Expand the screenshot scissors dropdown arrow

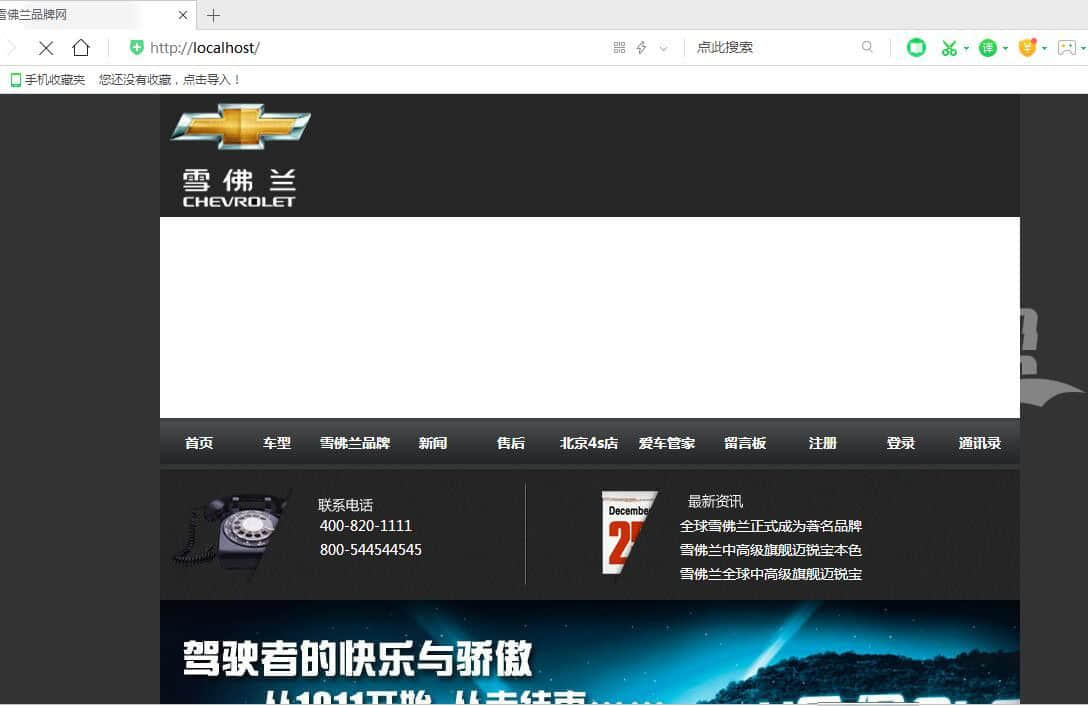click(967, 48)
